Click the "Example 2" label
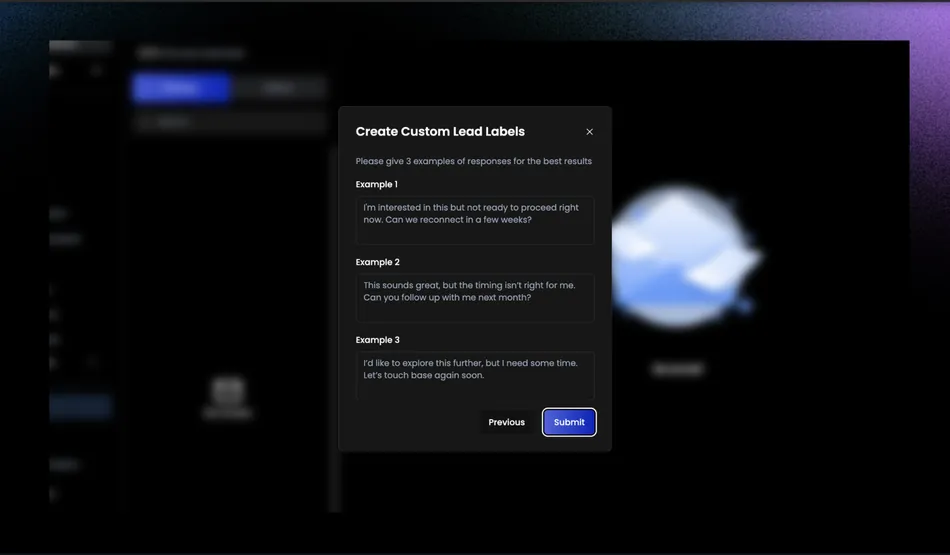 [x=377, y=262]
